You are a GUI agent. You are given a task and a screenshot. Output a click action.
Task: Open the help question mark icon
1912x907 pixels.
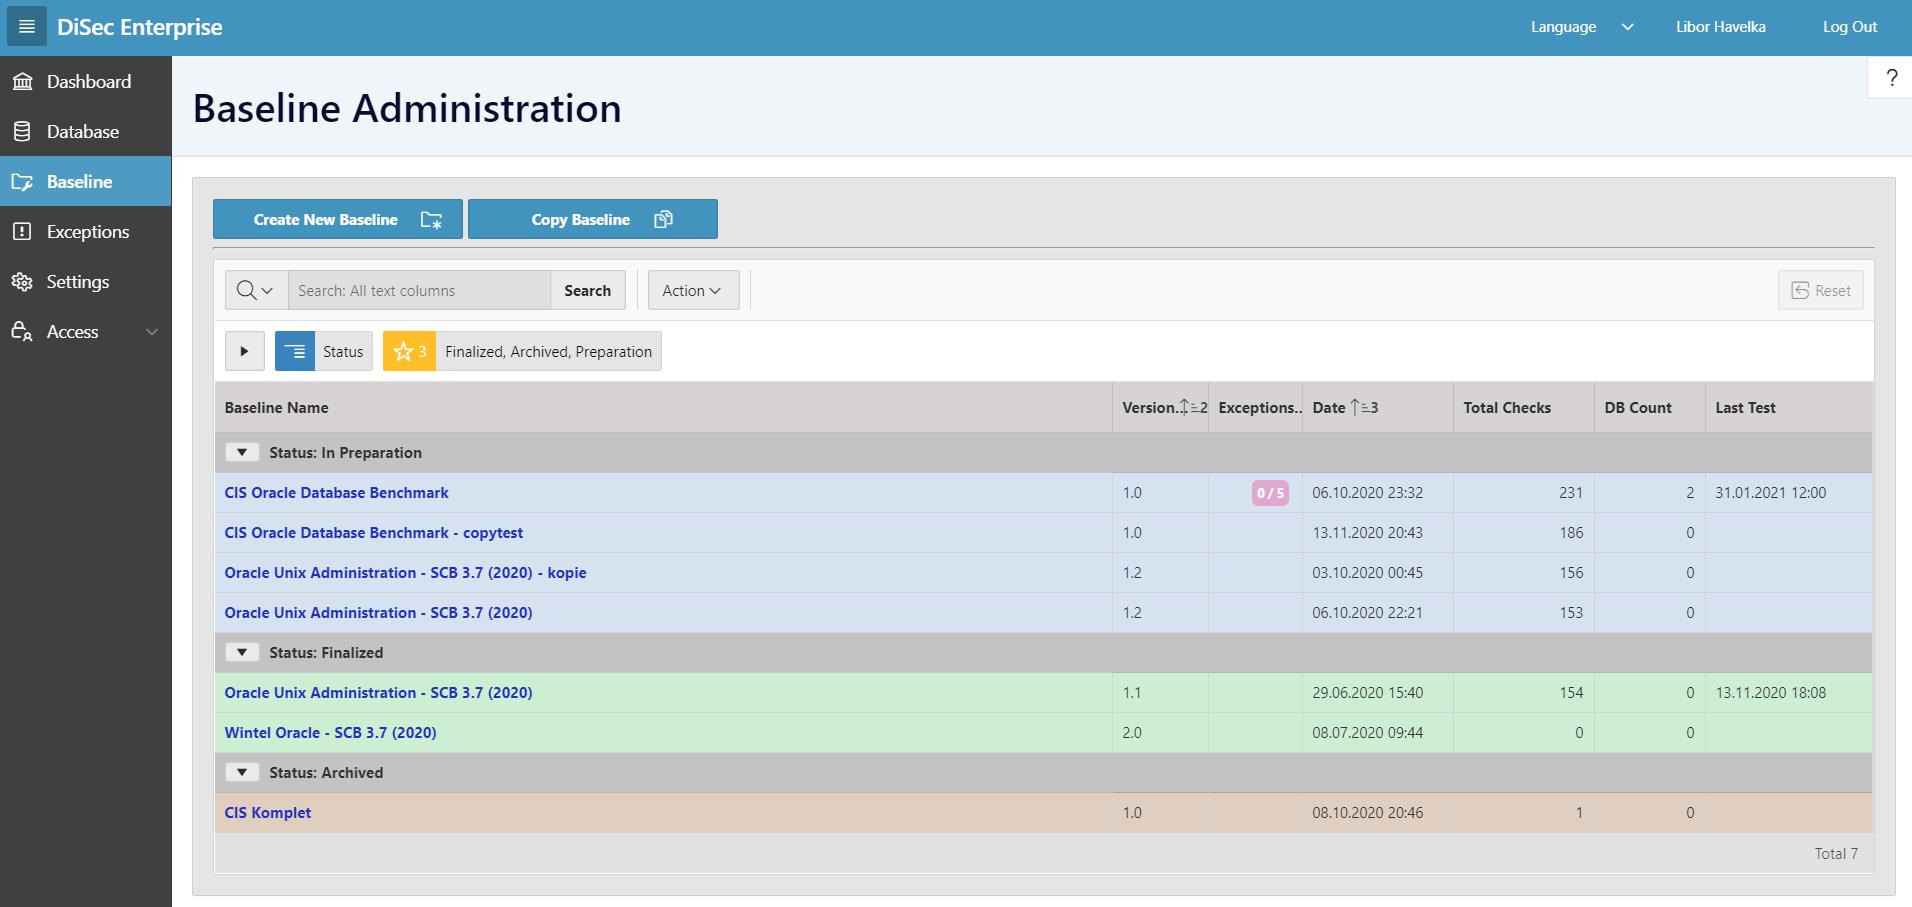click(1891, 78)
